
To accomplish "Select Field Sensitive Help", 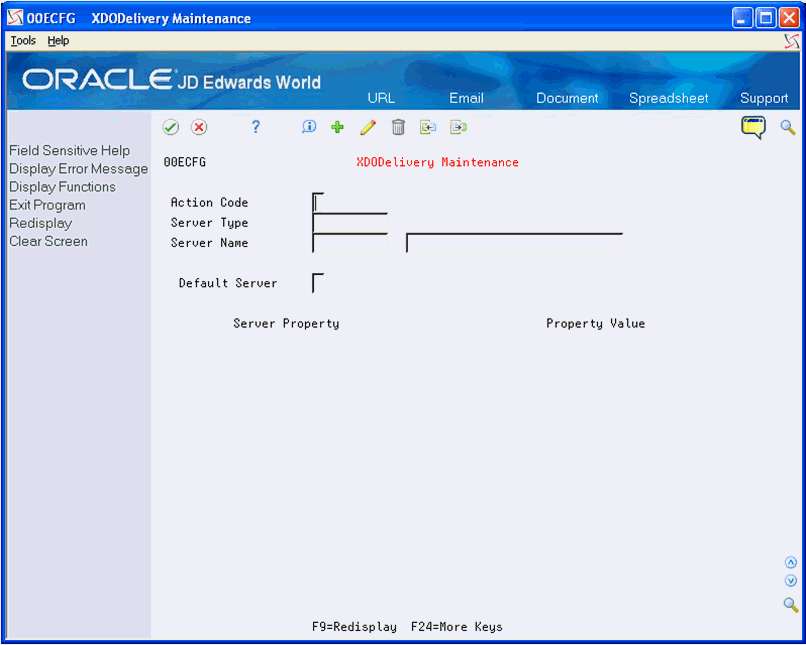I will click(69, 151).
